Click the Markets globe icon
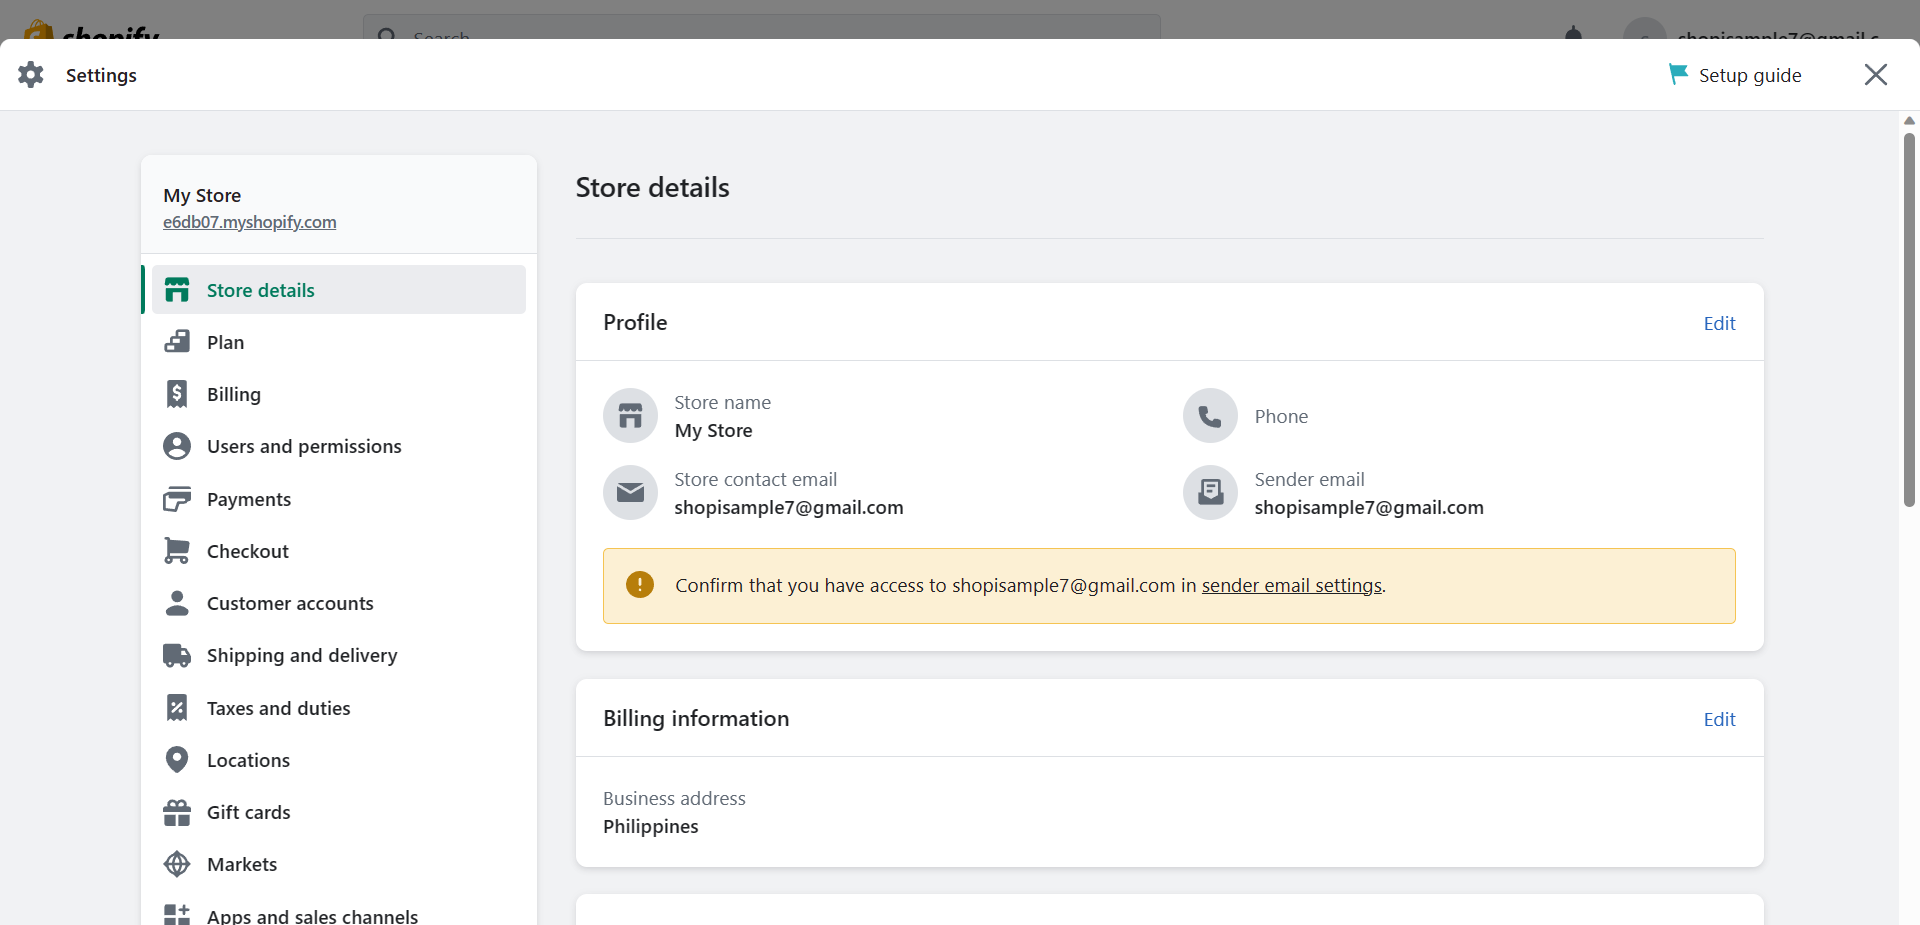The width and height of the screenshot is (1920, 925). [177, 864]
